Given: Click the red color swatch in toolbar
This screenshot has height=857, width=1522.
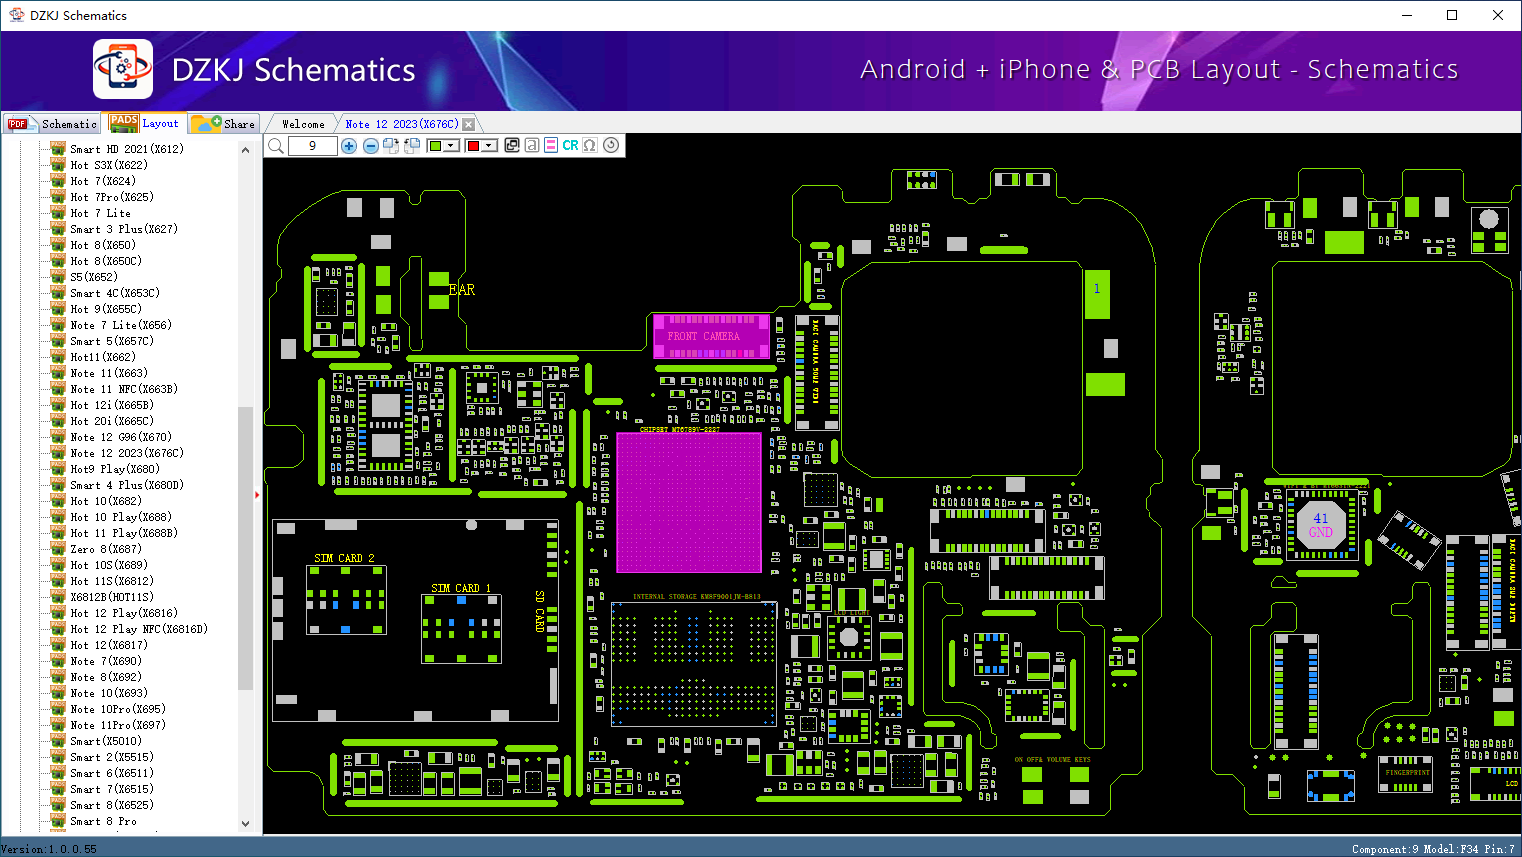Looking at the screenshot, I should [473, 146].
